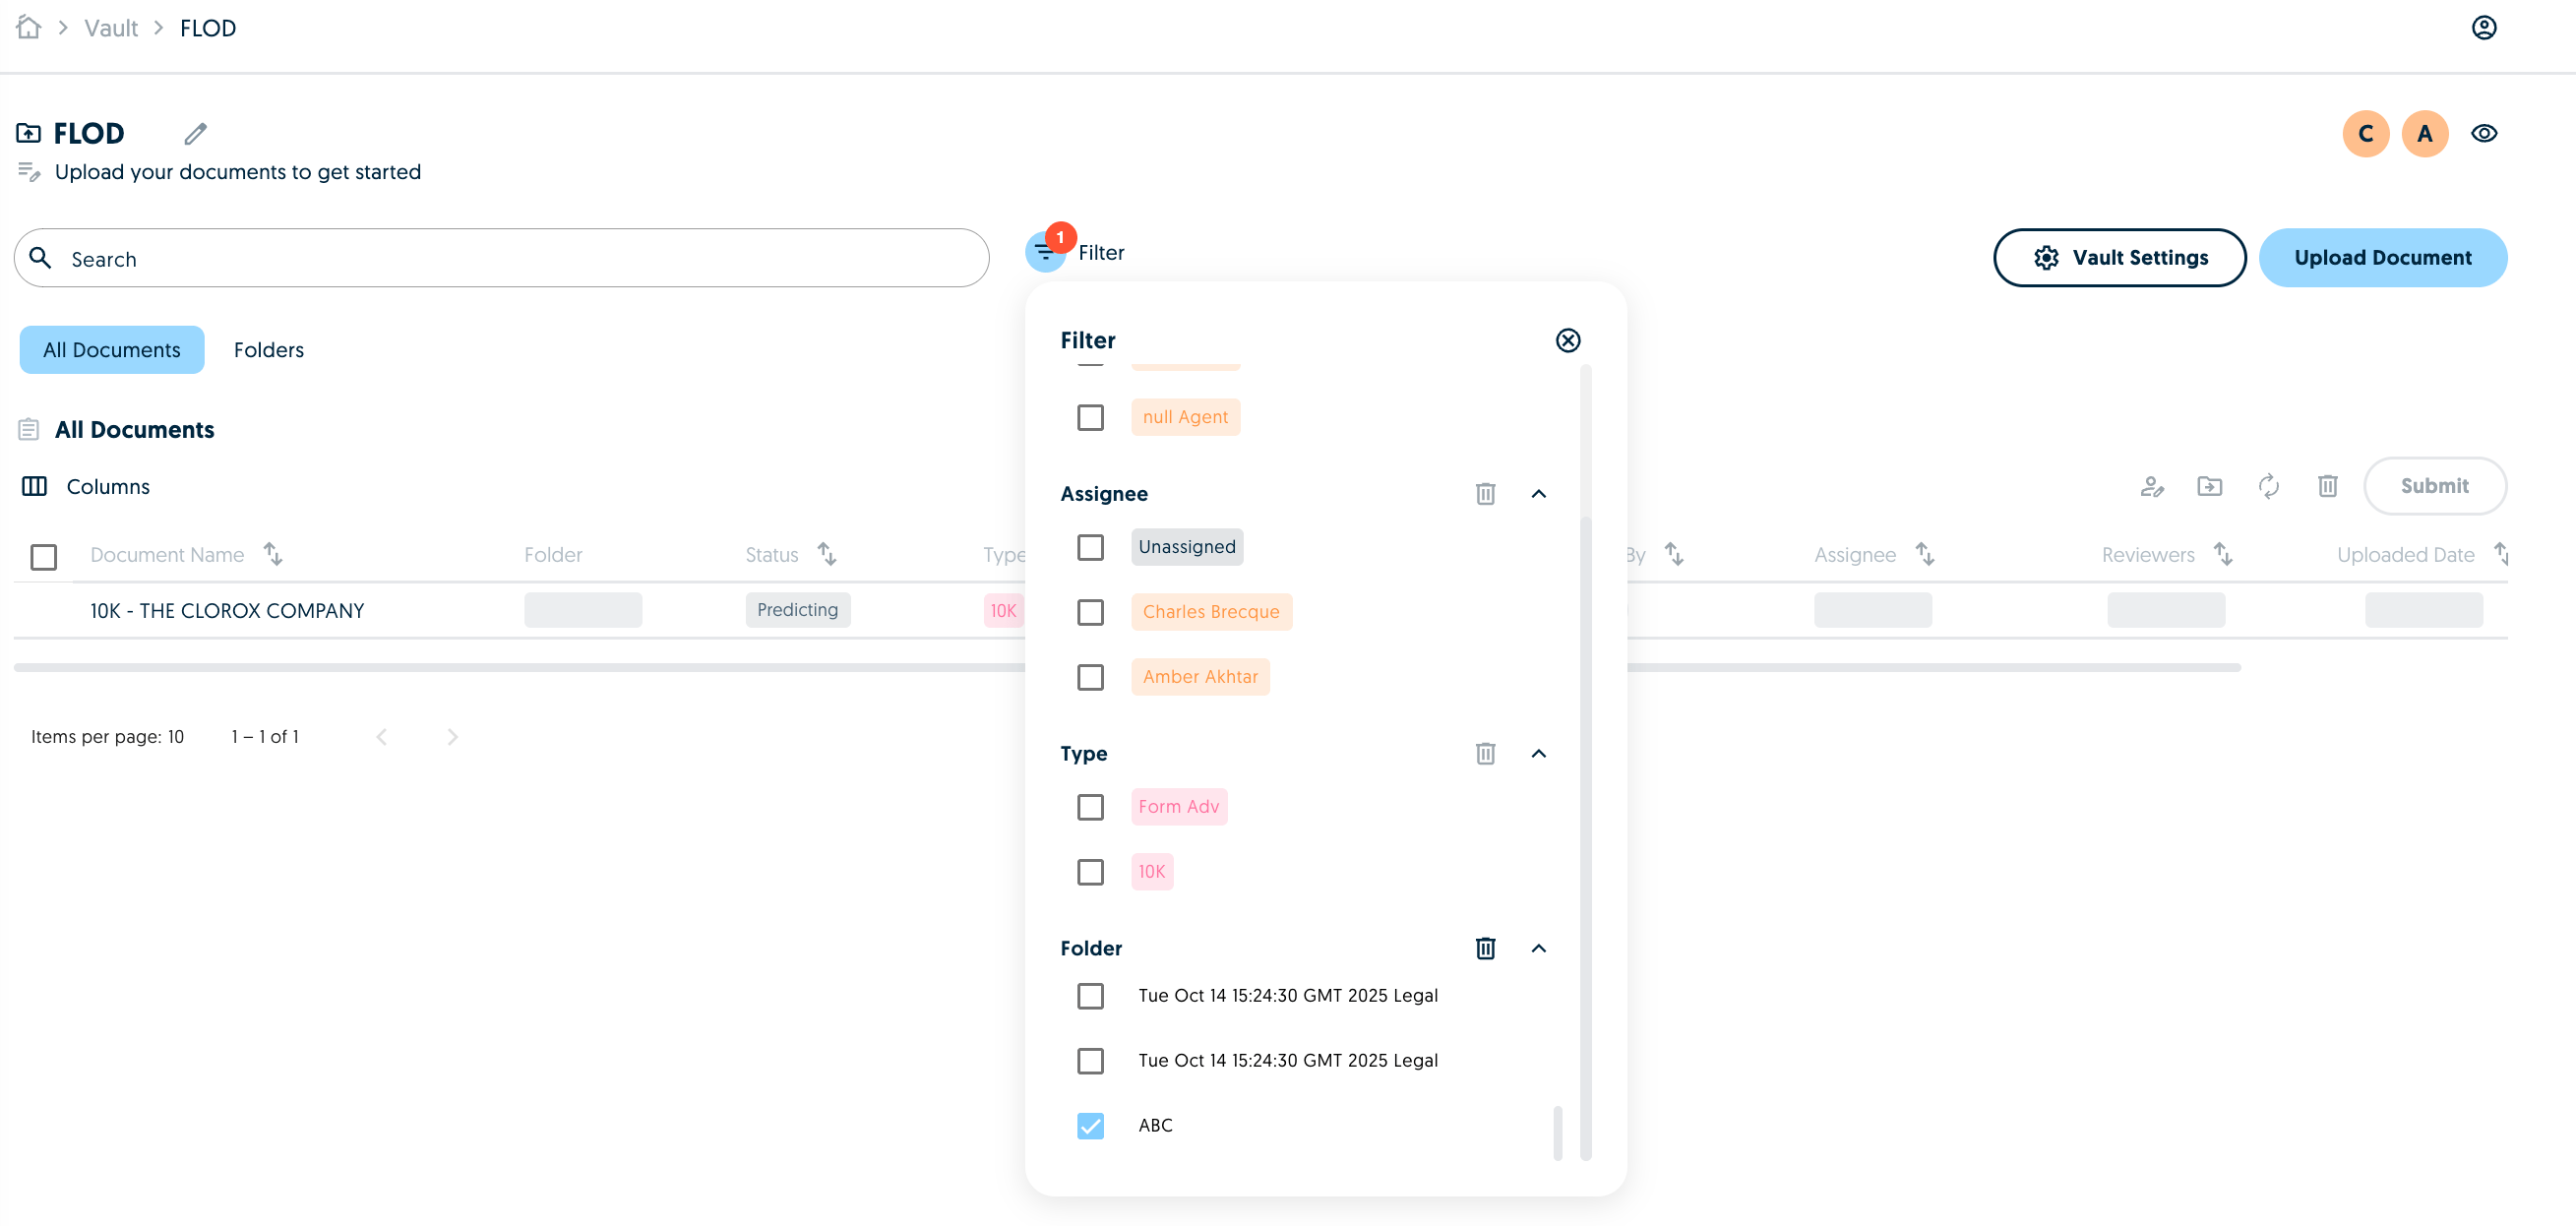This screenshot has height=1226, width=2576.
Task: Click the Search input field
Action: [x=502, y=258]
